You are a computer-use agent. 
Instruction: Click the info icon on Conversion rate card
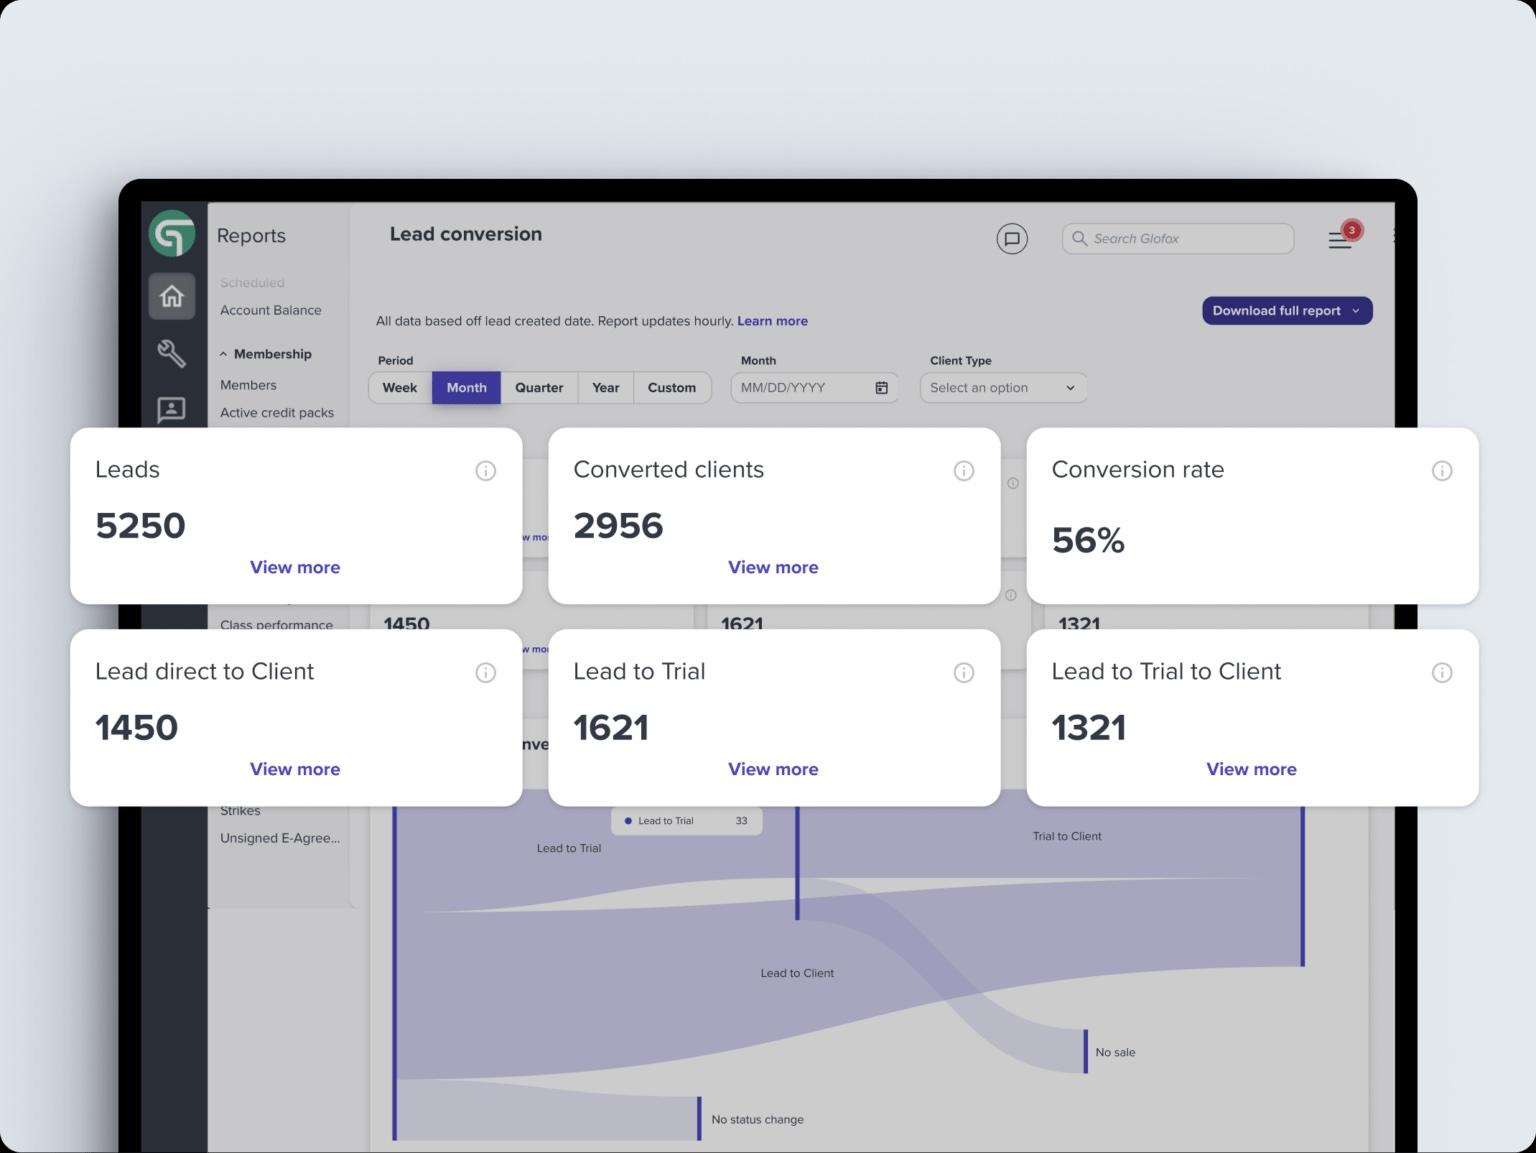click(x=1442, y=470)
